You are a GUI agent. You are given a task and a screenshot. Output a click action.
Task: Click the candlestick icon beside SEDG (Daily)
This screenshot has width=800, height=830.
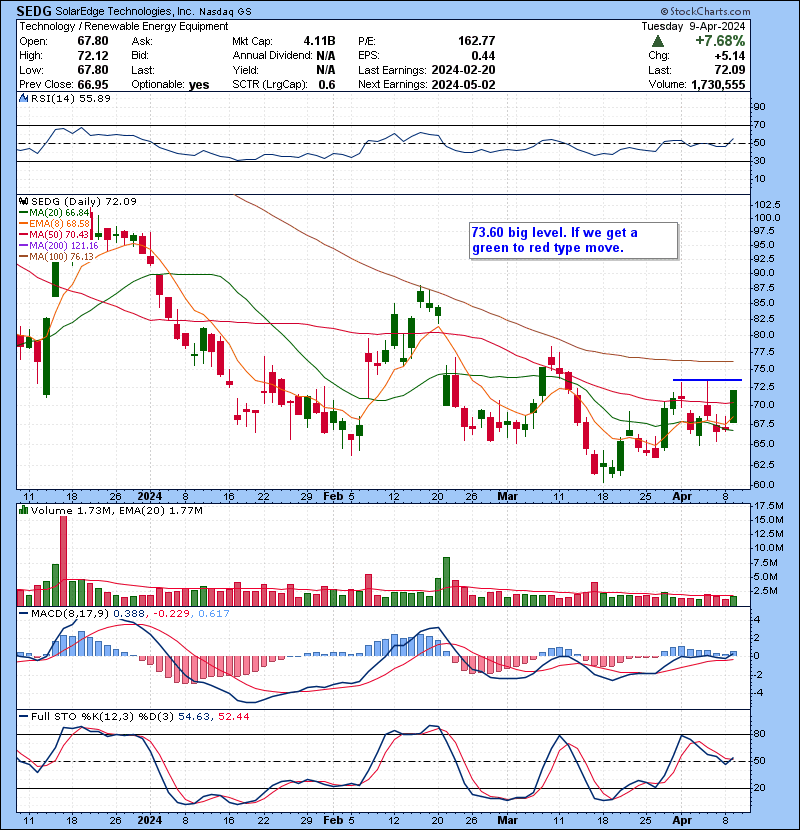tap(23, 201)
